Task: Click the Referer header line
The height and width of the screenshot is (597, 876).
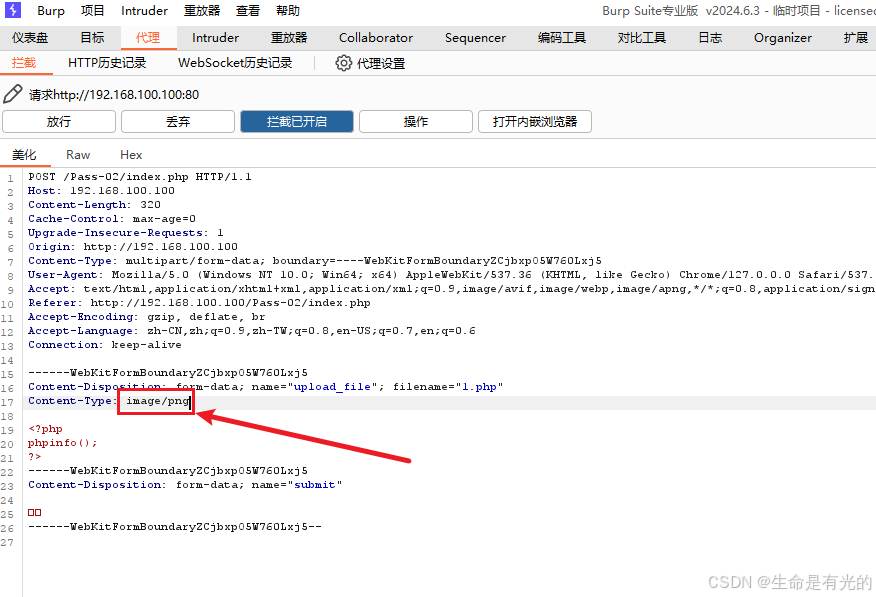Action: [x=199, y=302]
